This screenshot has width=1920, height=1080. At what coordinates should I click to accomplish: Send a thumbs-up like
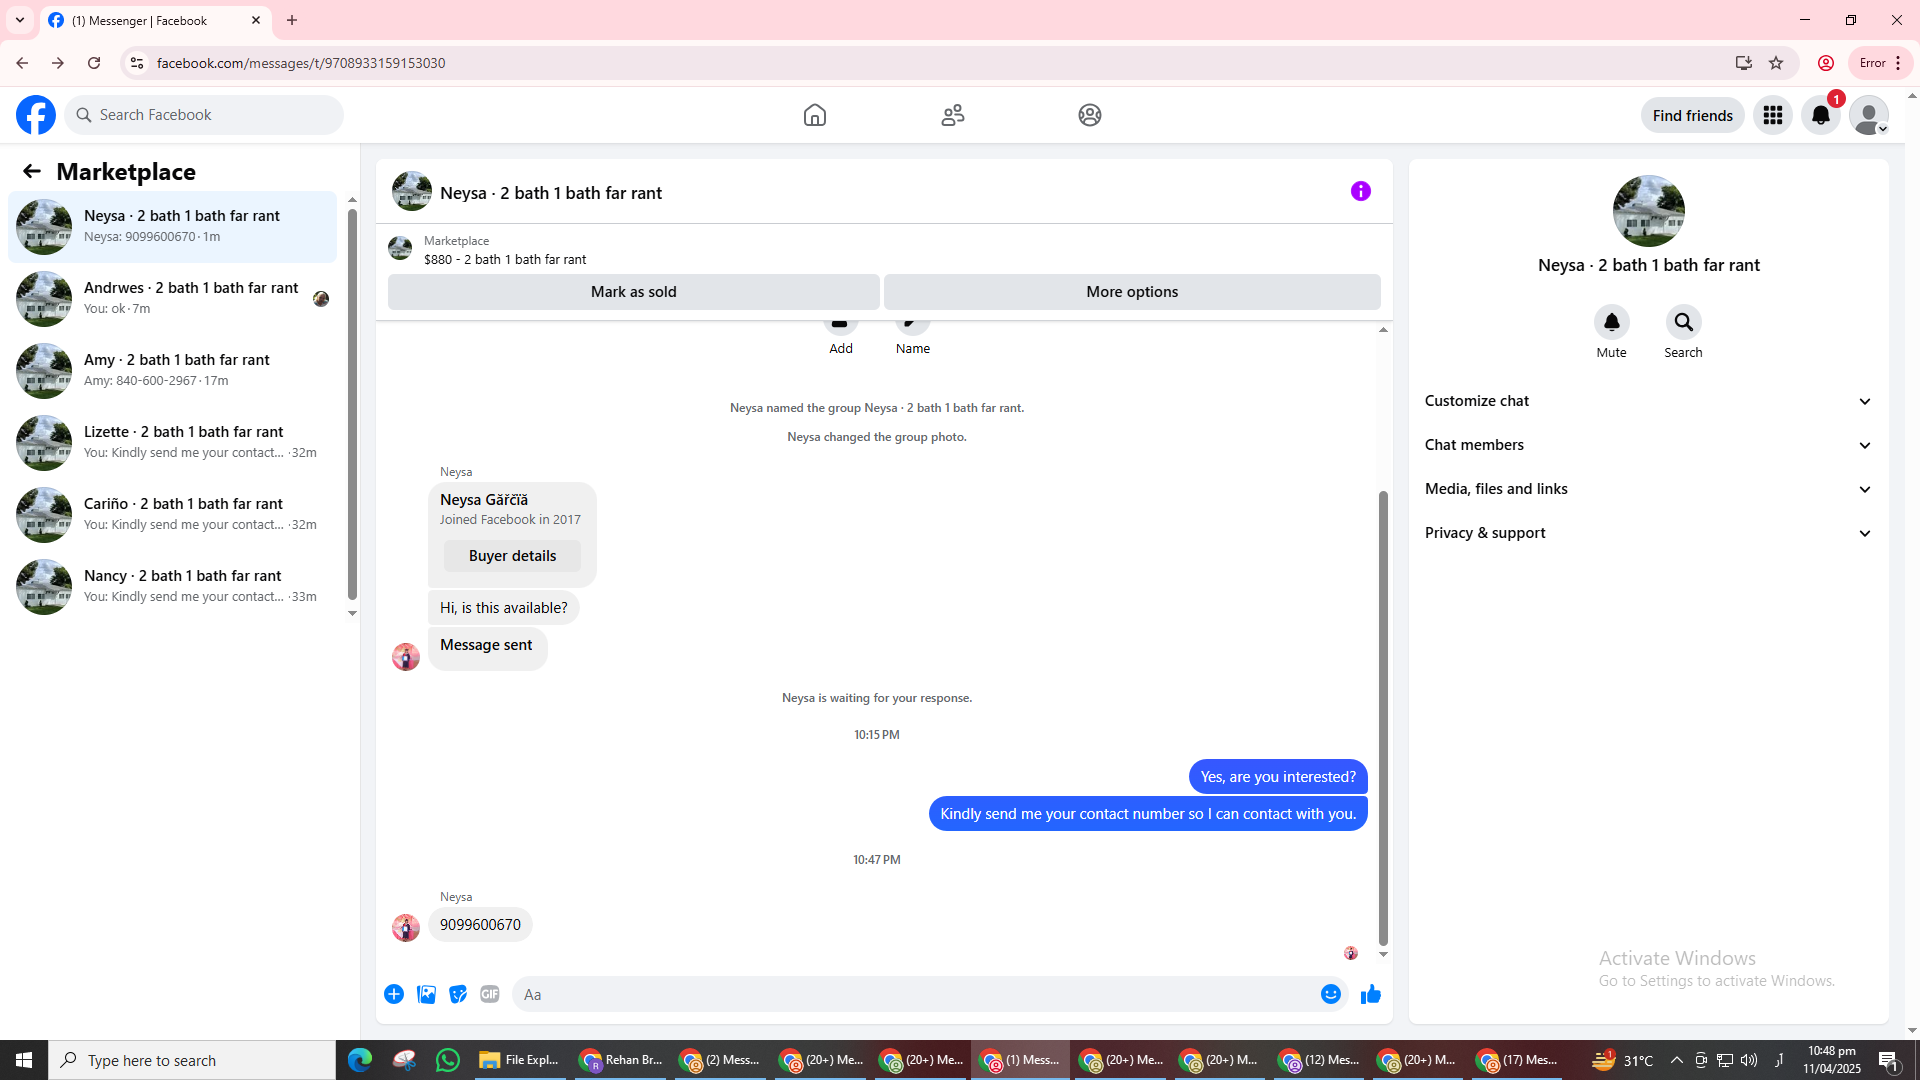point(1371,994)
